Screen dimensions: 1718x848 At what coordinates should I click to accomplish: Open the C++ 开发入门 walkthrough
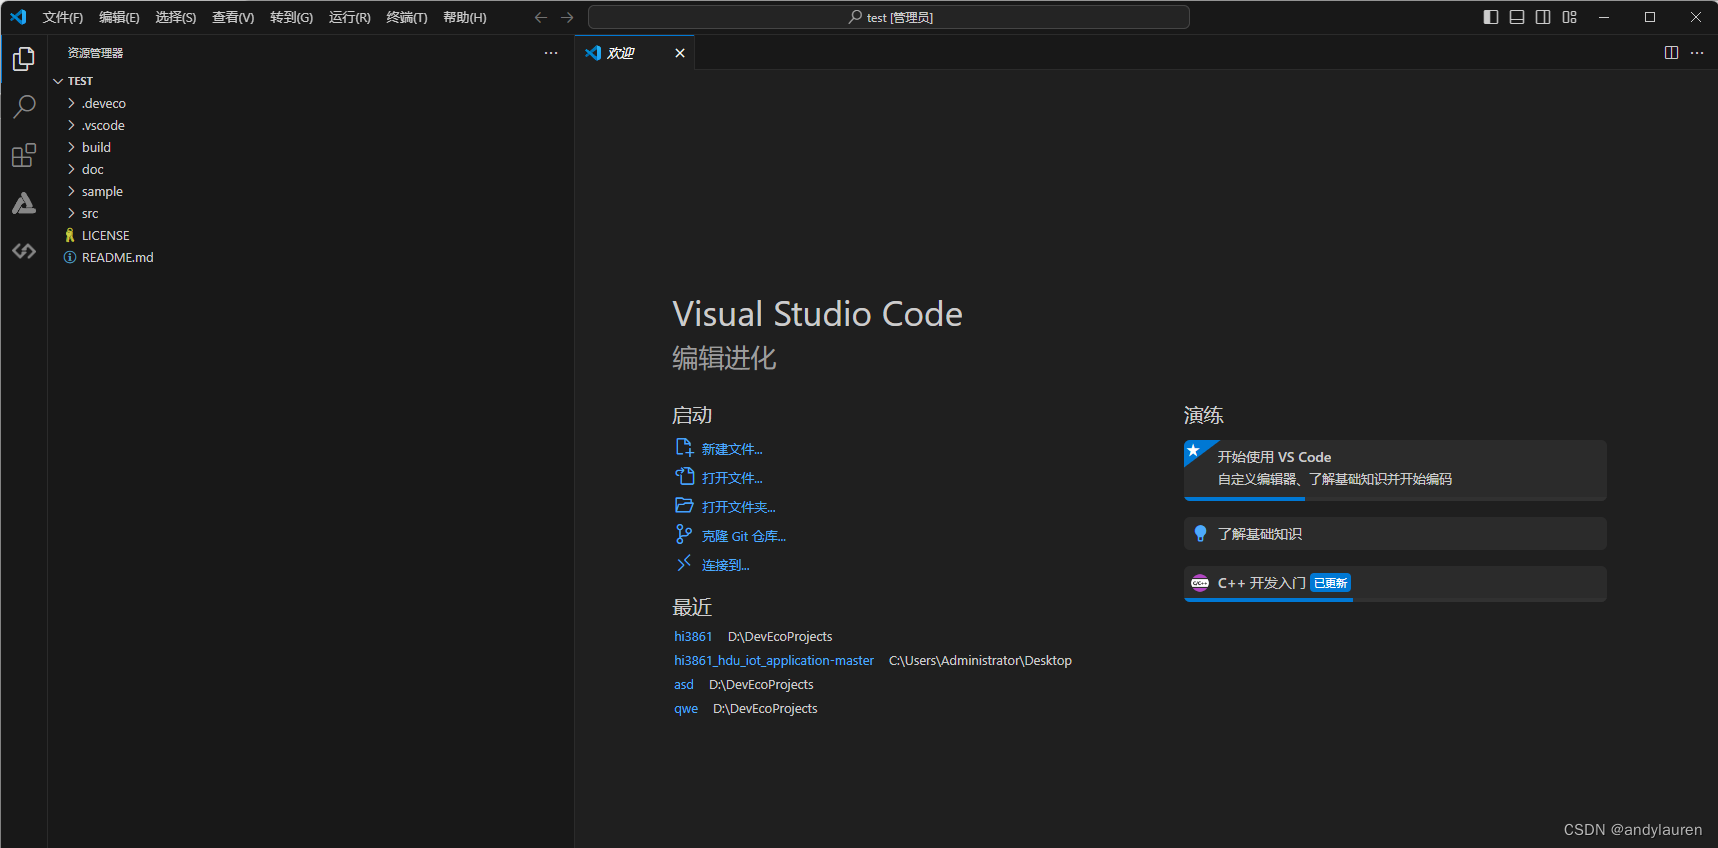(x=1395, y=584)
